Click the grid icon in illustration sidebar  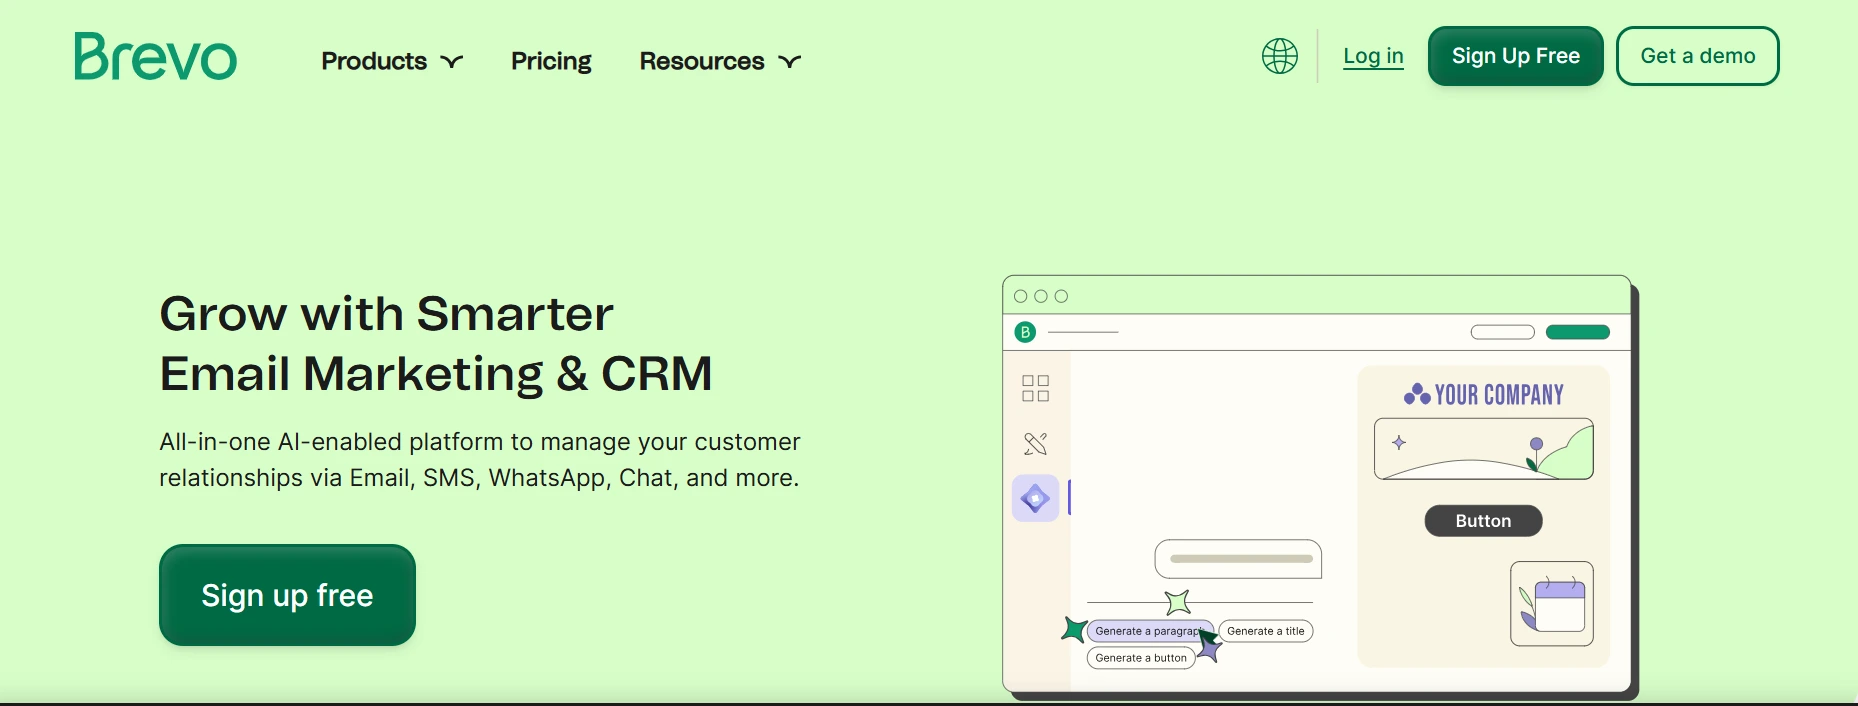tap(1035, 388)
